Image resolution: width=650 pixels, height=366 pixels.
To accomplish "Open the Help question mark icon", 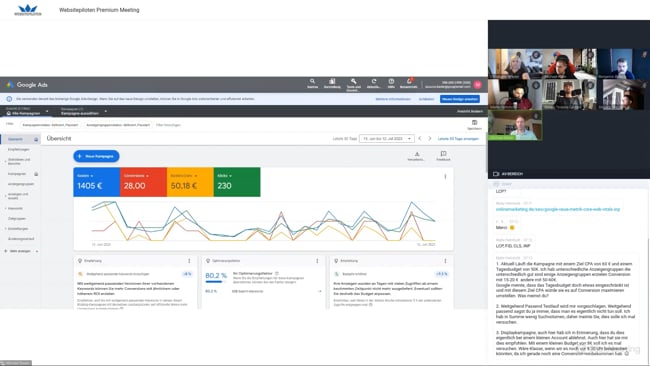I will tap(391, 81).
